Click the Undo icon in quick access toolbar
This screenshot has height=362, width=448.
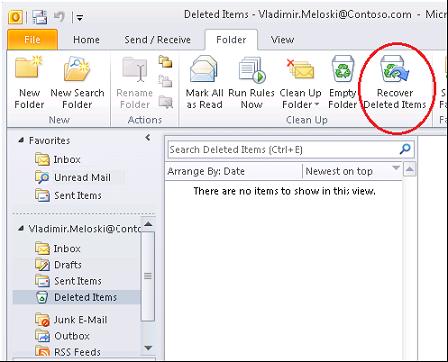click(x=60, y=16)
